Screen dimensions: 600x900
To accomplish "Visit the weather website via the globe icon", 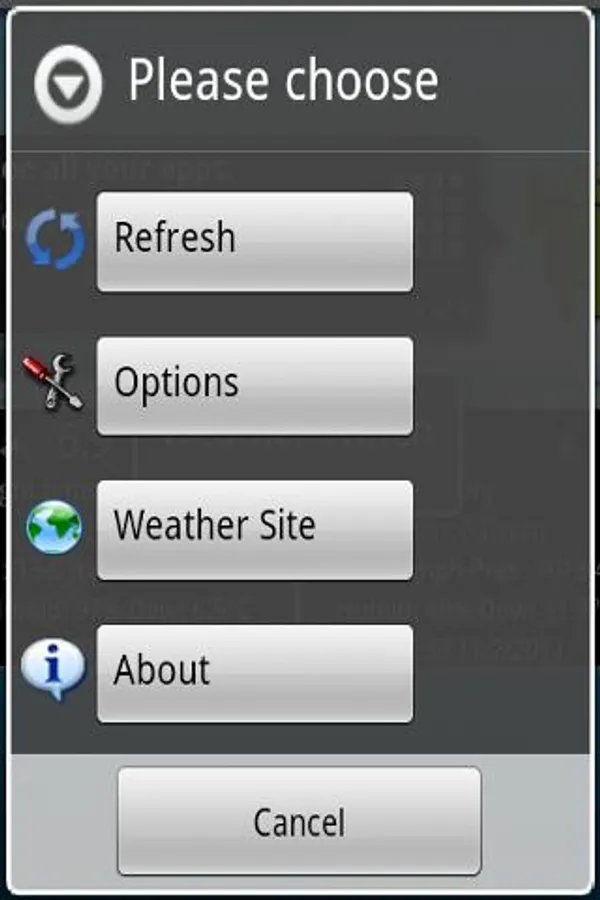I will [x=54, y=527].
